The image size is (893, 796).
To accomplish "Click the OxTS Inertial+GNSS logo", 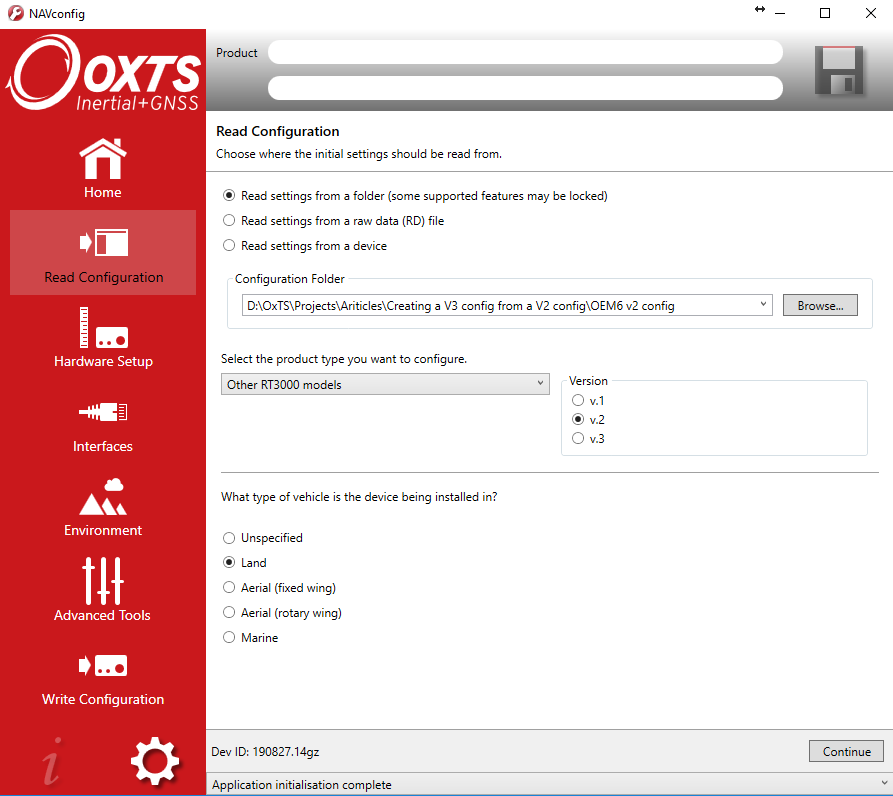I will [103, 72].
